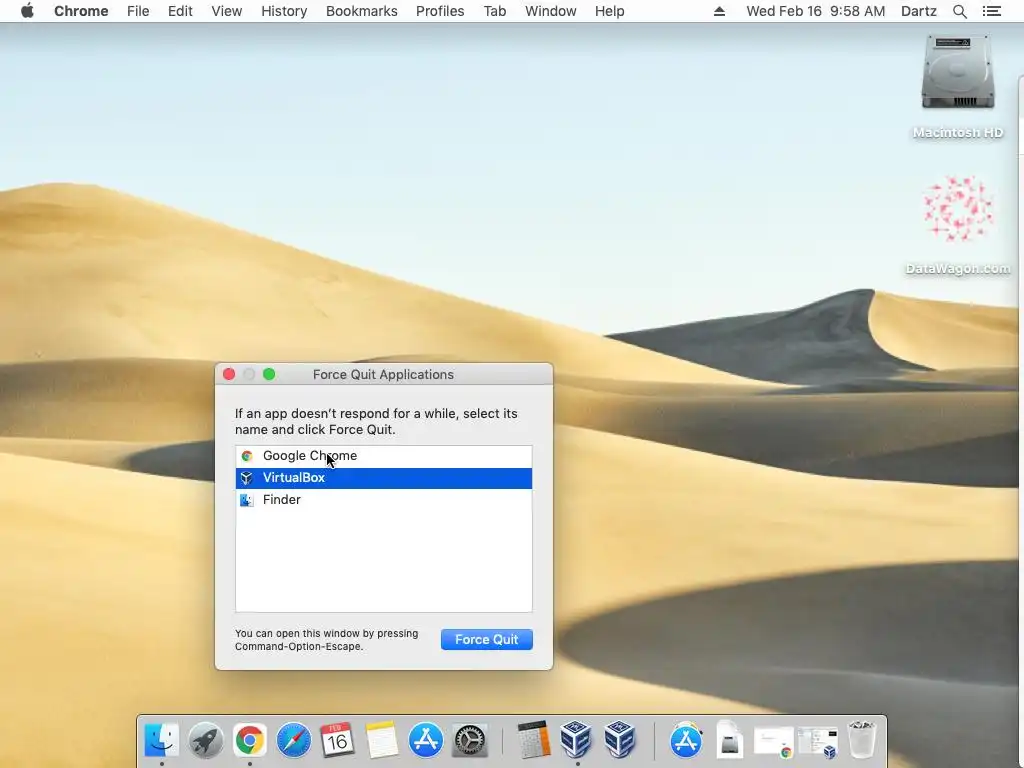Viewport: 1024px width, 768px height.
Task: Open minimized VirtualBox window thumbnail in Dock
Action: tap(818, 743)
